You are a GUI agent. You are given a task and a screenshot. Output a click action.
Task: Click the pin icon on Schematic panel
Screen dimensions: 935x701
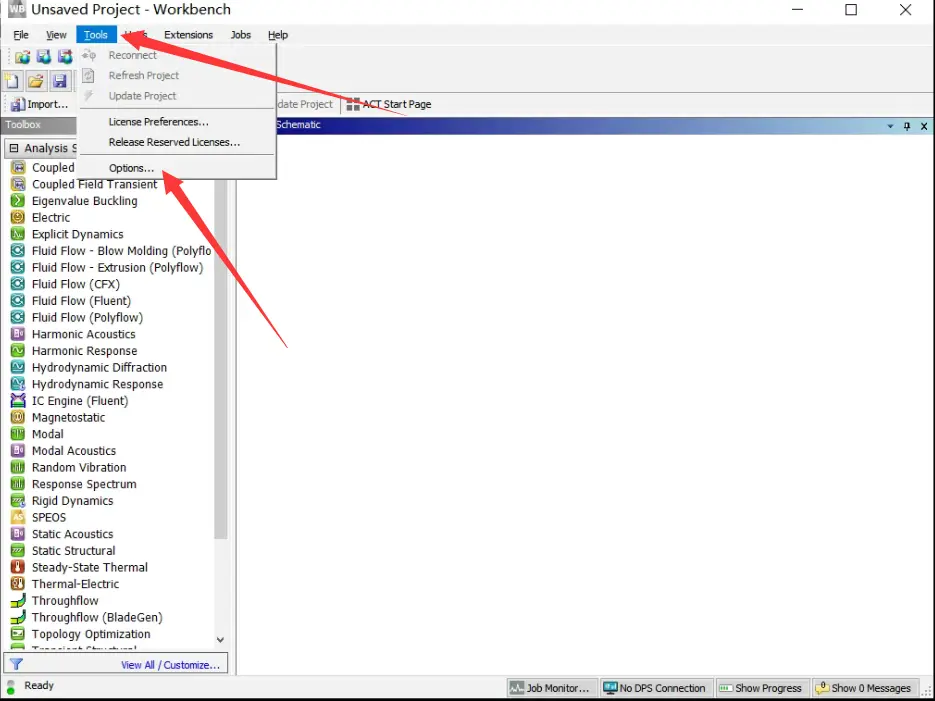point(907,126)
